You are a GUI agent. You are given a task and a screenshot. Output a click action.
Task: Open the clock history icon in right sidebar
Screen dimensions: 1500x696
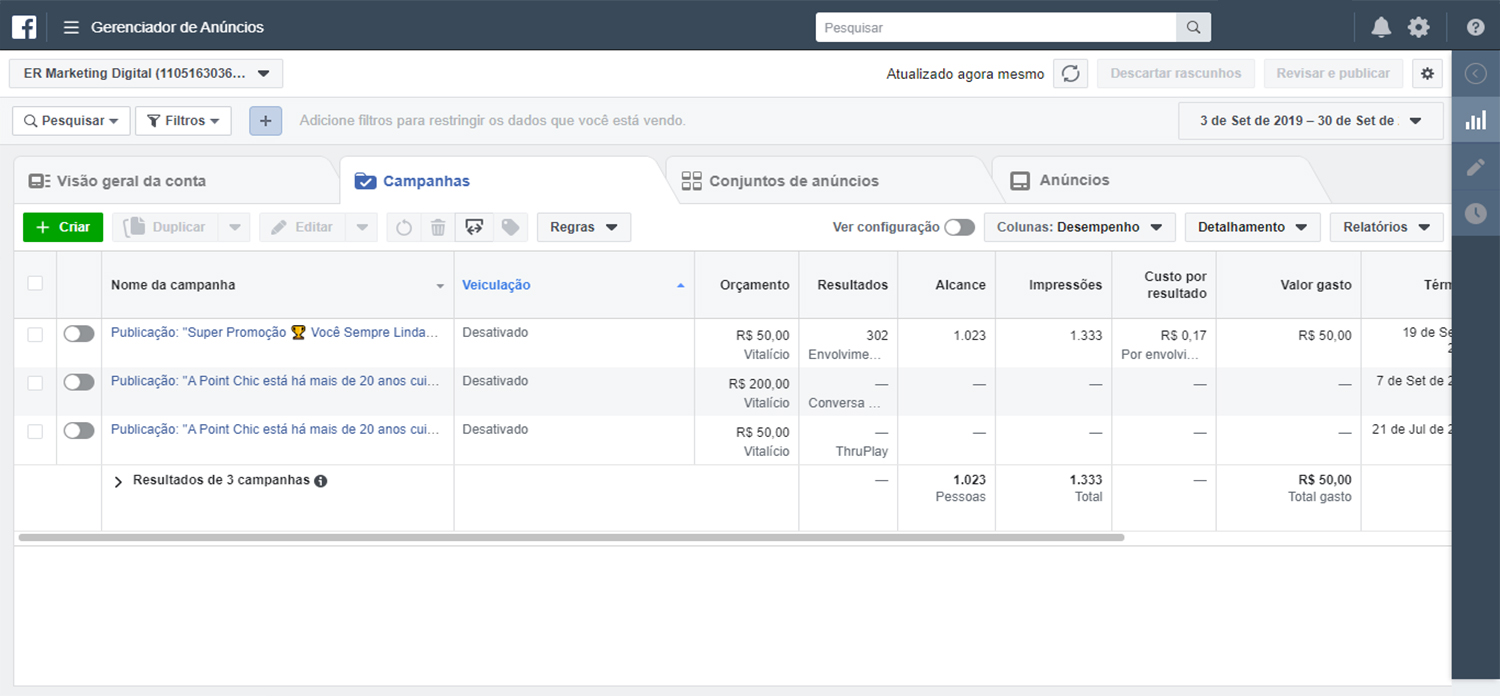pyautogui.click(x=1475, y=213)
